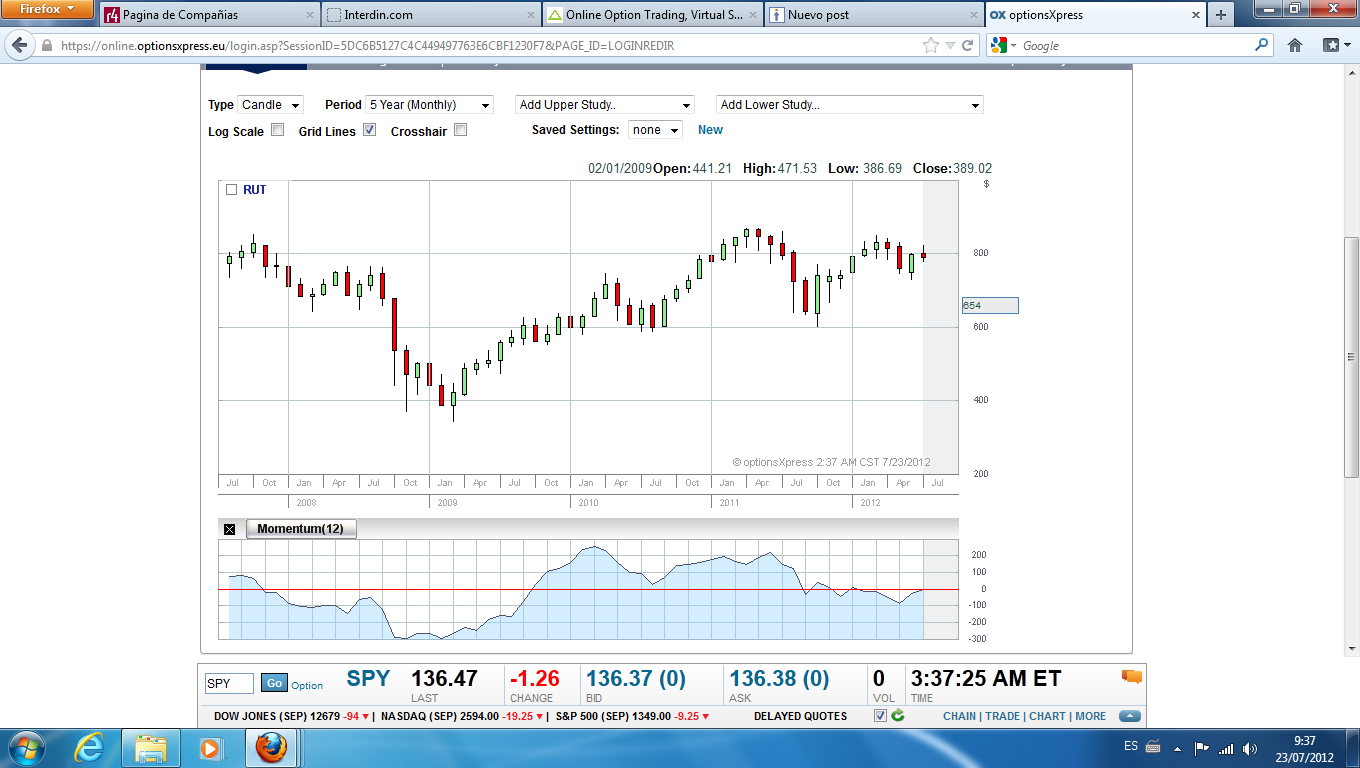Image resolution: width=1360 pixels, height=768 pixels.
Task: Click the New saved settings link
Action: 710,130
